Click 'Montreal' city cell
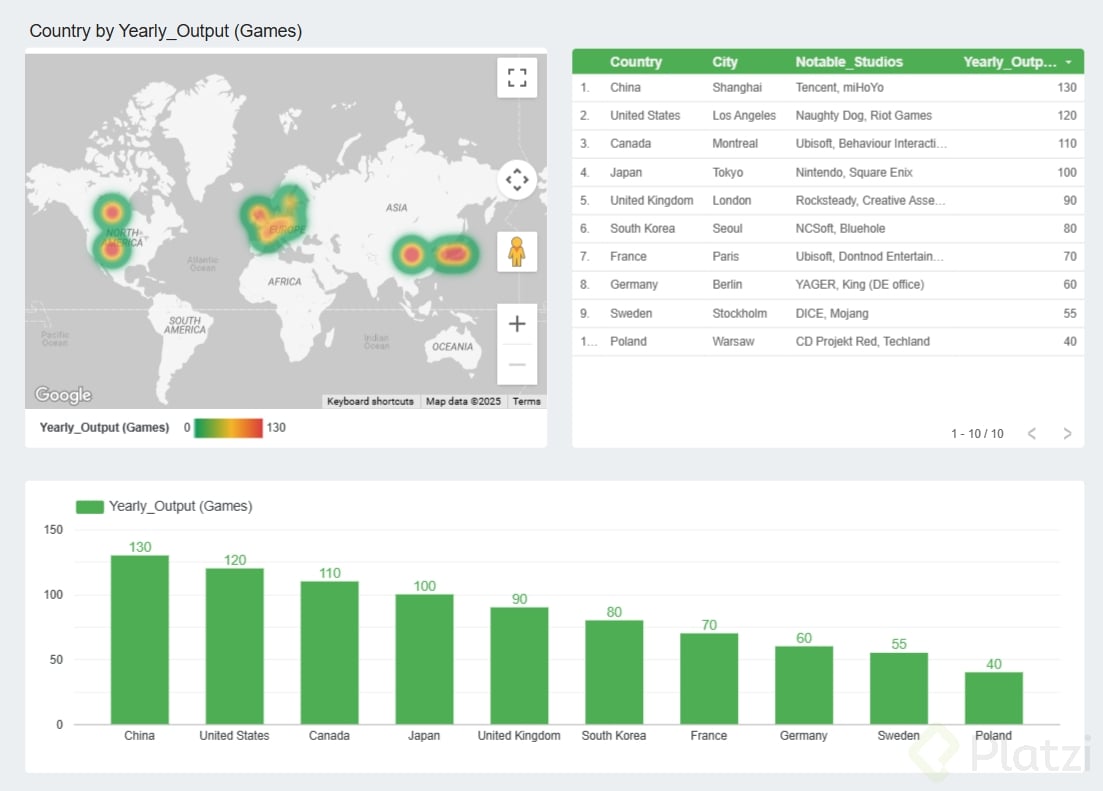This screenshot has width=1103, height=791. tap(735, 144)
